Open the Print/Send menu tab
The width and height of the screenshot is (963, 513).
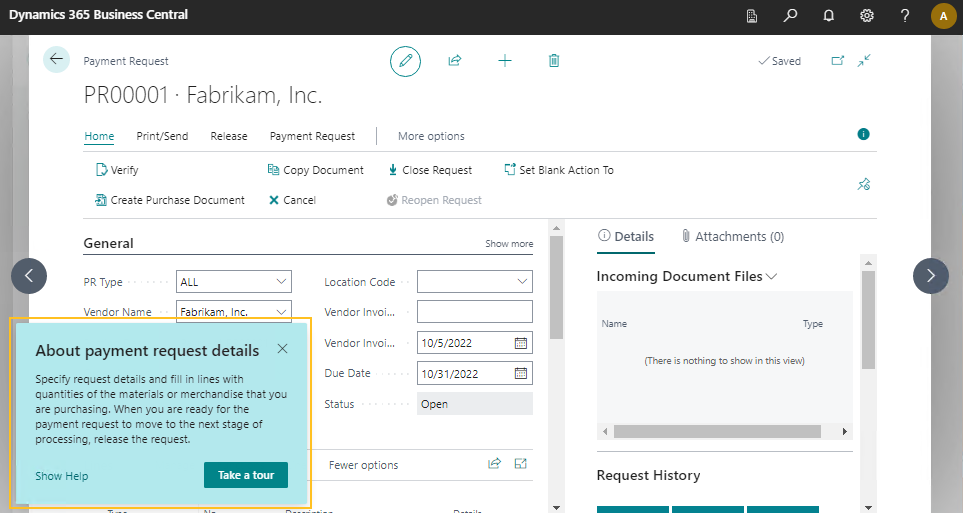pos(162,136)
